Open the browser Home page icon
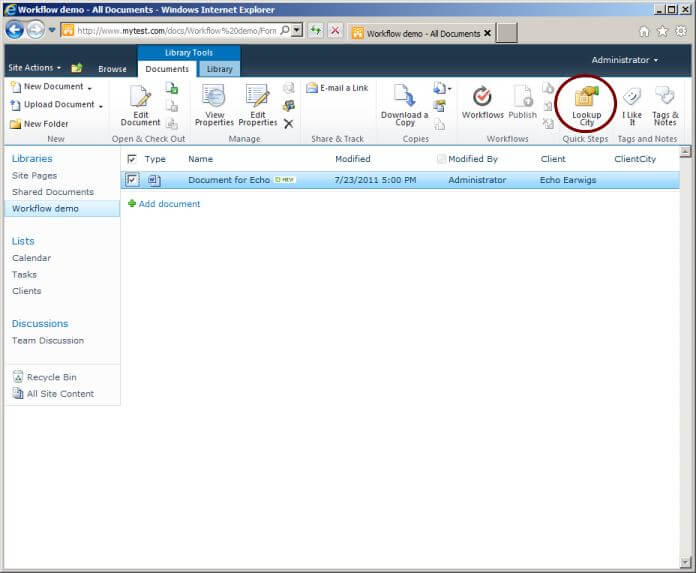 coord(644,31)
